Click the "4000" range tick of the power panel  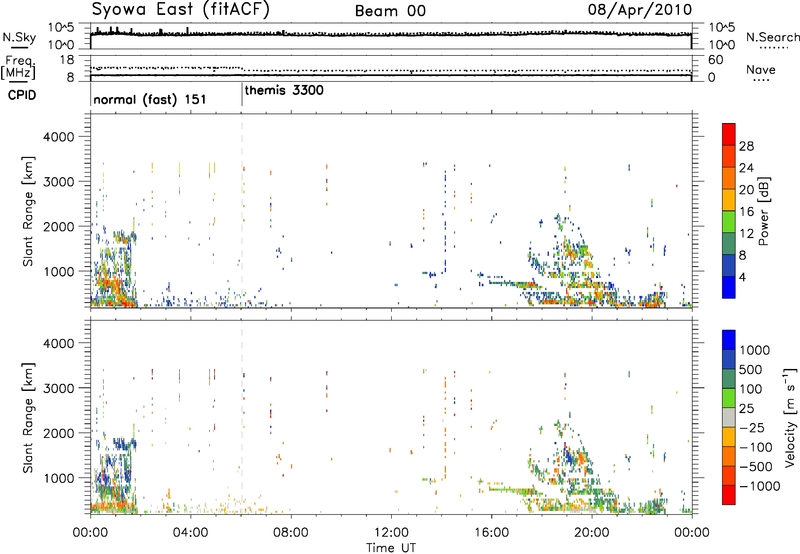(59, 137)
